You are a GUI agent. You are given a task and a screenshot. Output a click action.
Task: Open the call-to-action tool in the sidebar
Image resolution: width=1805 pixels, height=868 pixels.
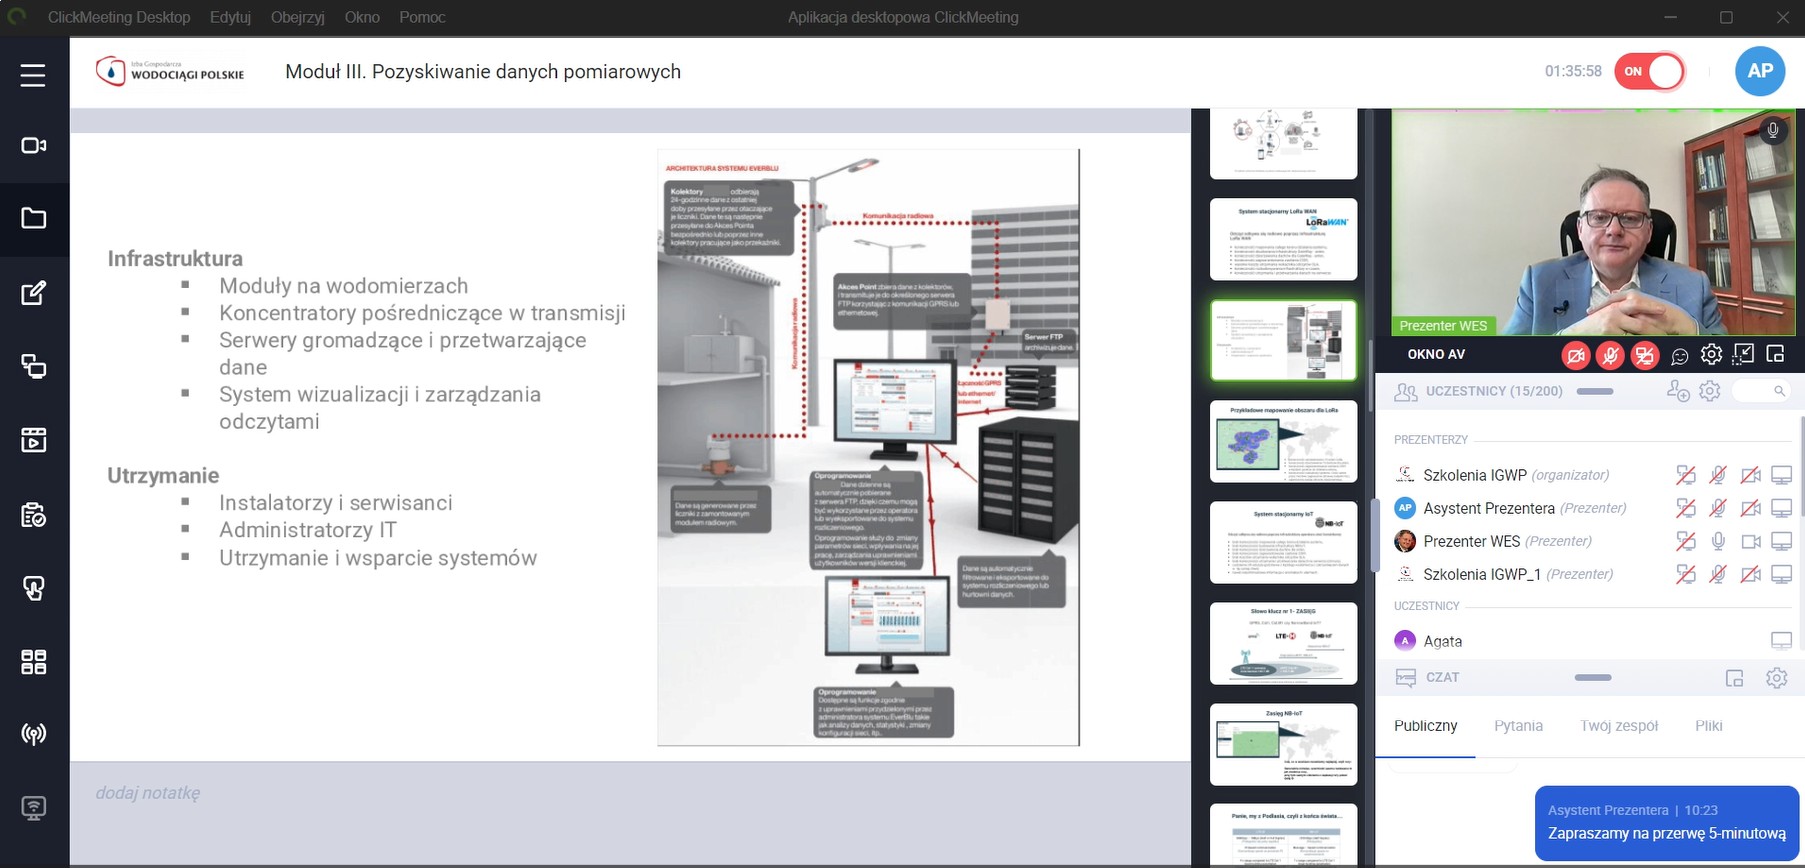click(33, 588)
